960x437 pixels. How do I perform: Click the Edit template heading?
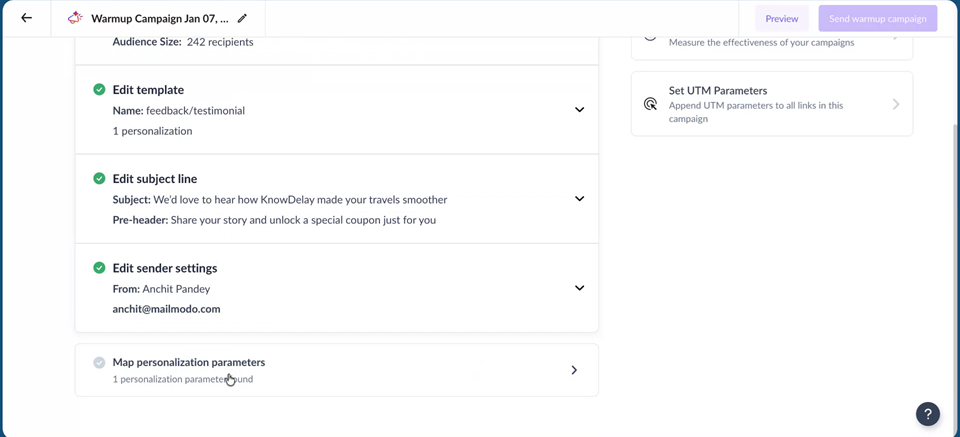pos(148,90)
